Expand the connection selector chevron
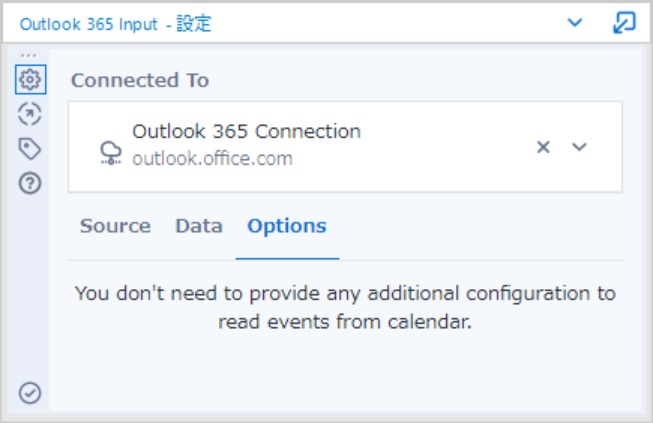 (579, 147)
